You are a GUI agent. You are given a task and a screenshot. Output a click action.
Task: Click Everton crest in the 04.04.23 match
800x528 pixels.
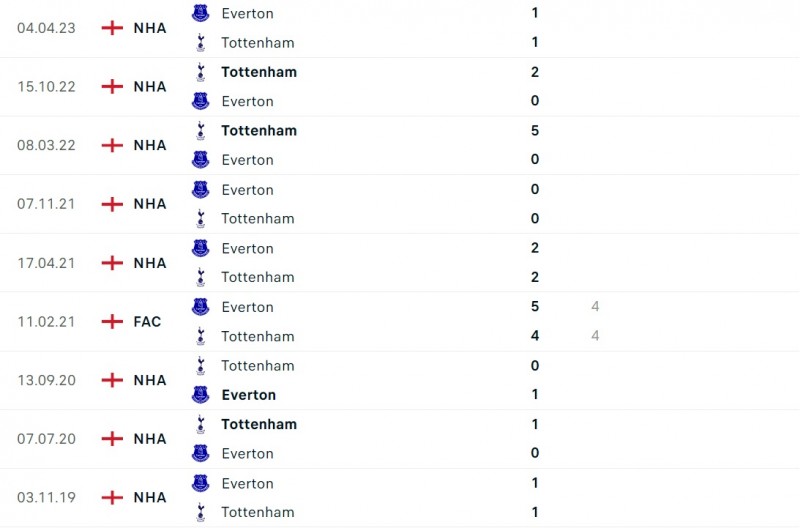[x=201, y=13]
